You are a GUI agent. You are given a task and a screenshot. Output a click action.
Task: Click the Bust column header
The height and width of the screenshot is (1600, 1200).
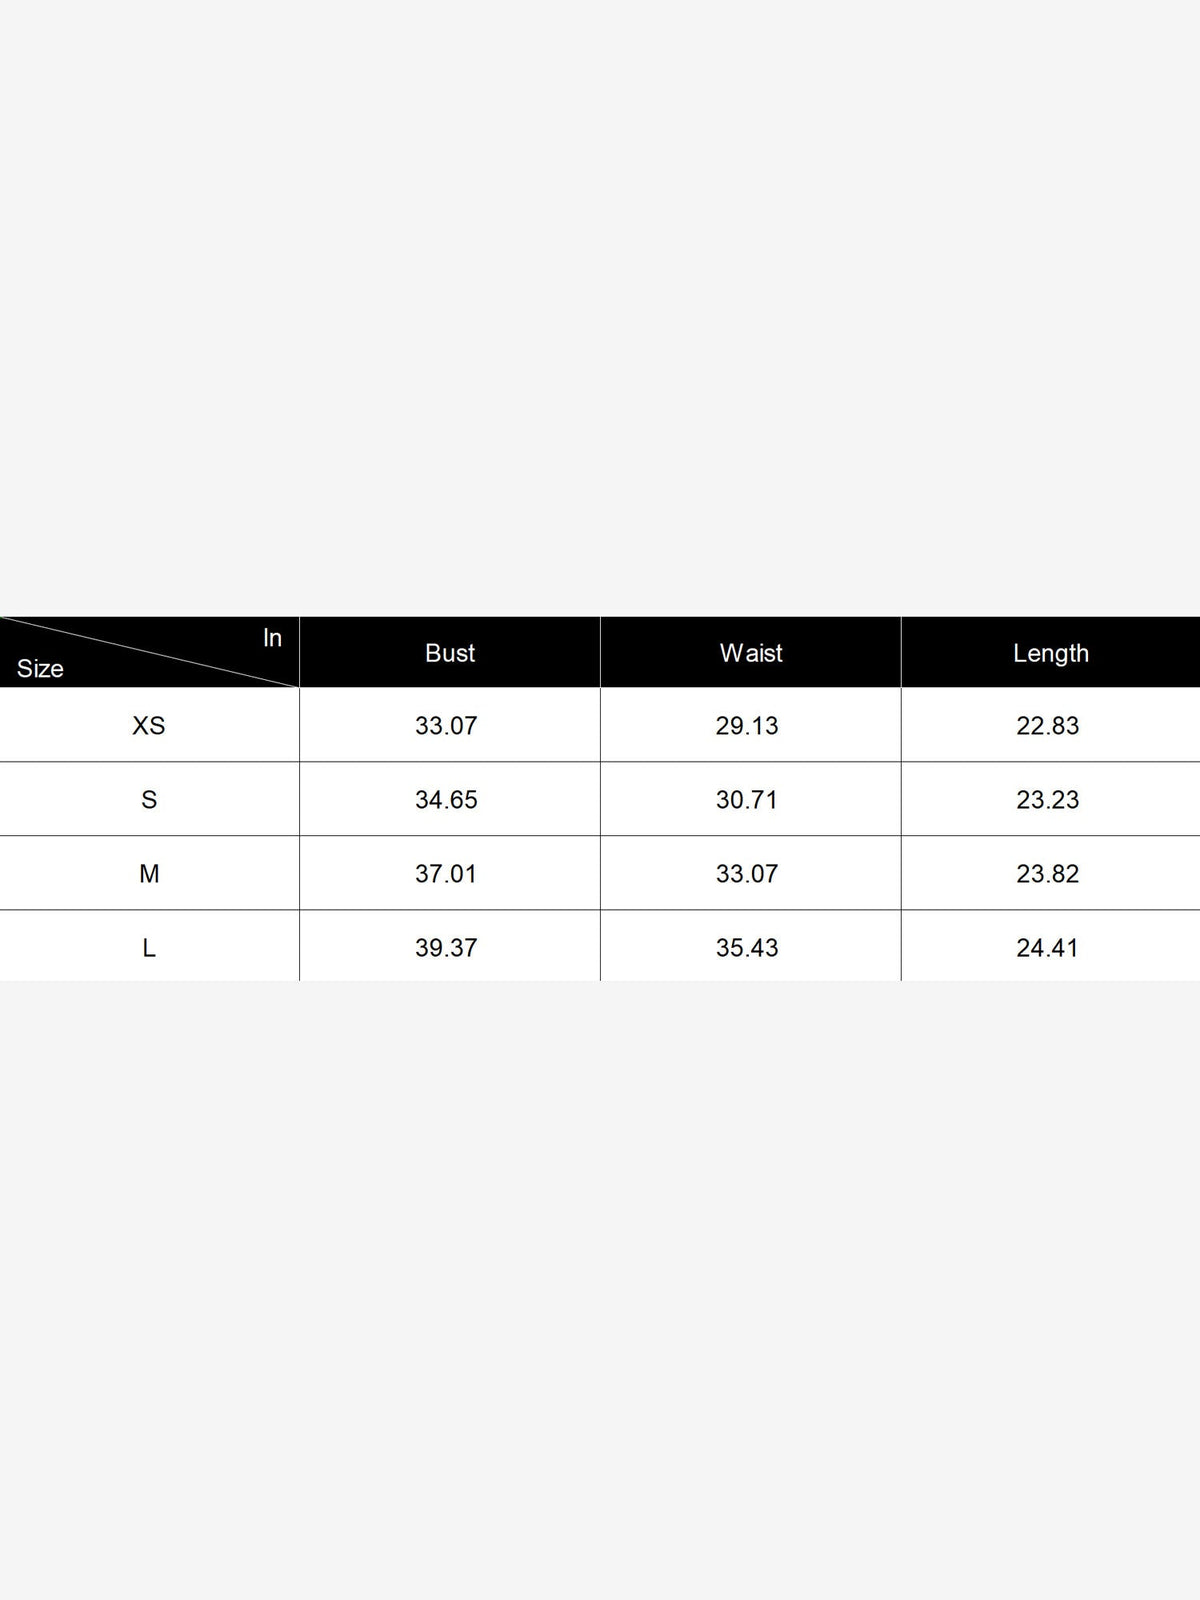450,653
